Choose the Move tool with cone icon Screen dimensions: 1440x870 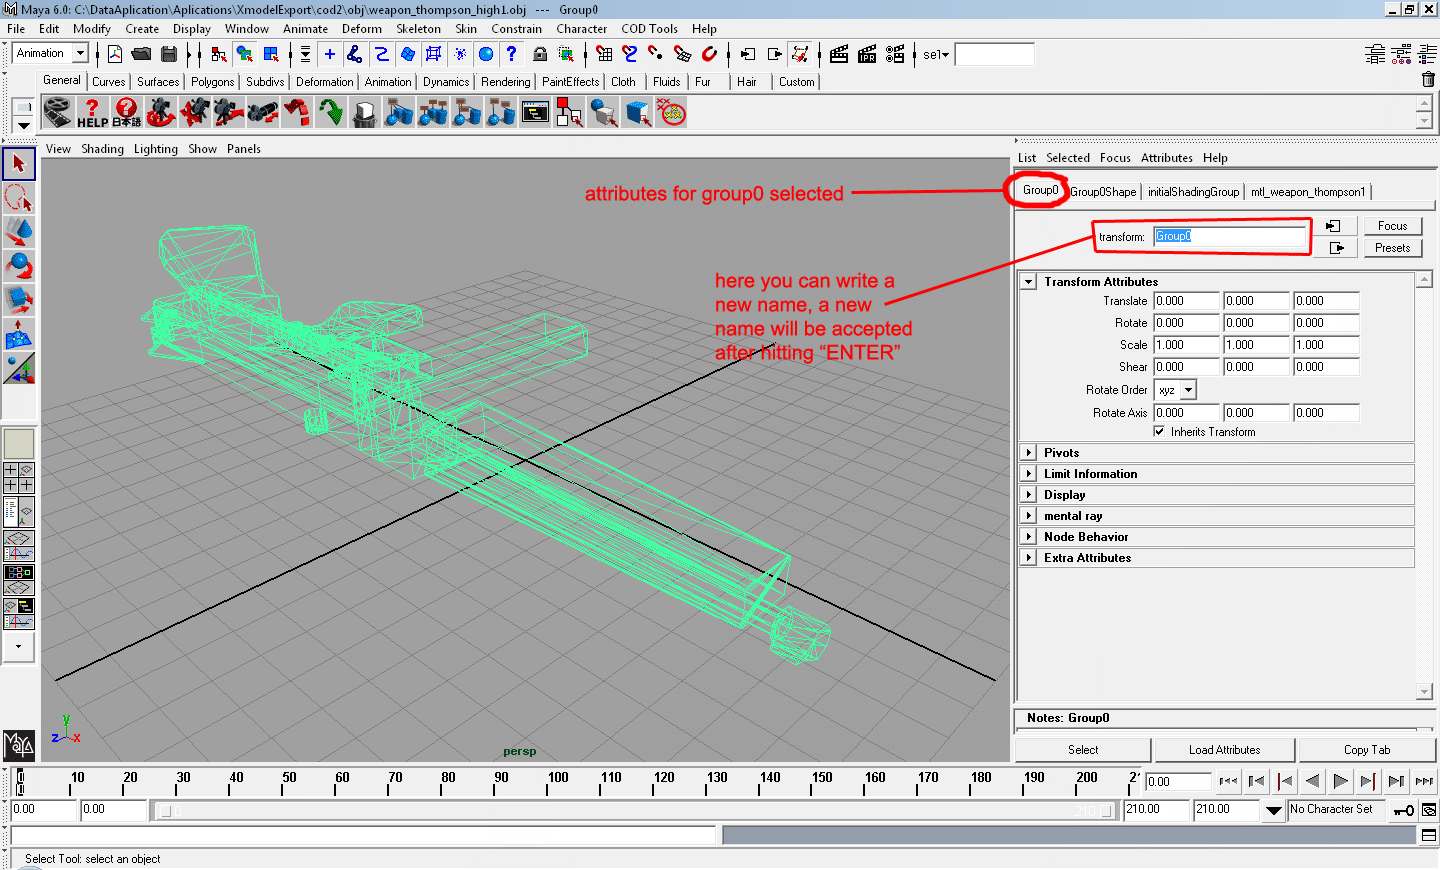pyautogui.click(x=19, y=232)
